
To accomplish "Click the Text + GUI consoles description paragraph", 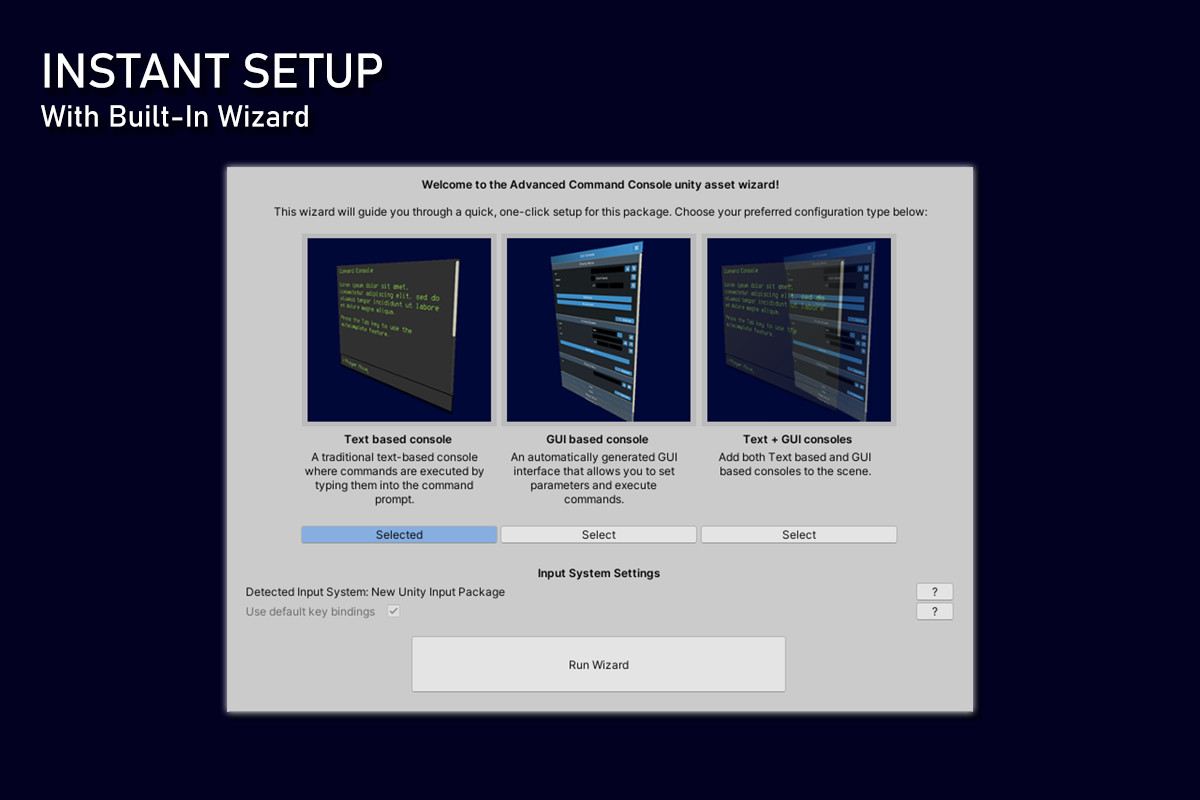I will [x=796, y=464].
